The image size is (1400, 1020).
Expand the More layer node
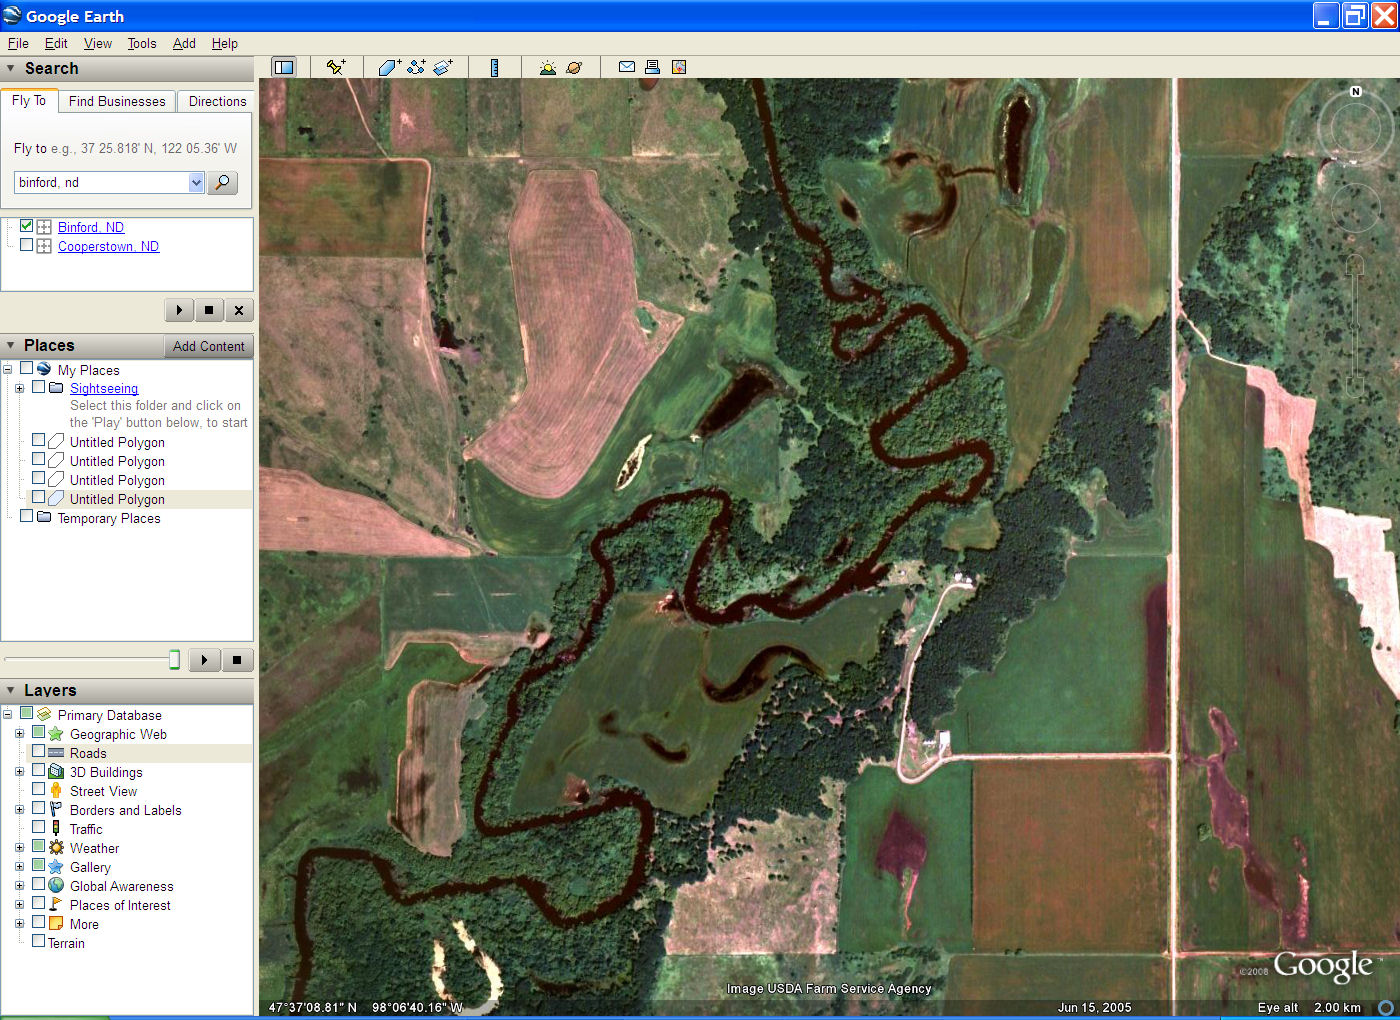pos(19,924)
